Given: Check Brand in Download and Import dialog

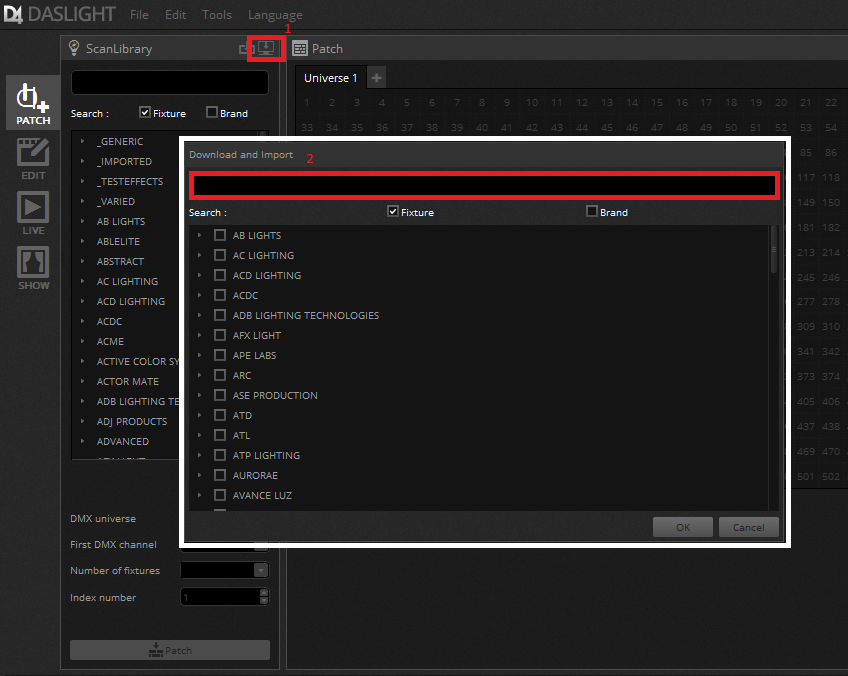Looking at the screenshot, I should (592, 211).
